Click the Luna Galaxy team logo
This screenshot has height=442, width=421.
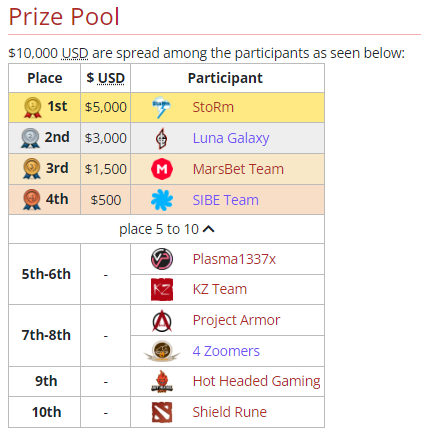[x=162, y=138]
